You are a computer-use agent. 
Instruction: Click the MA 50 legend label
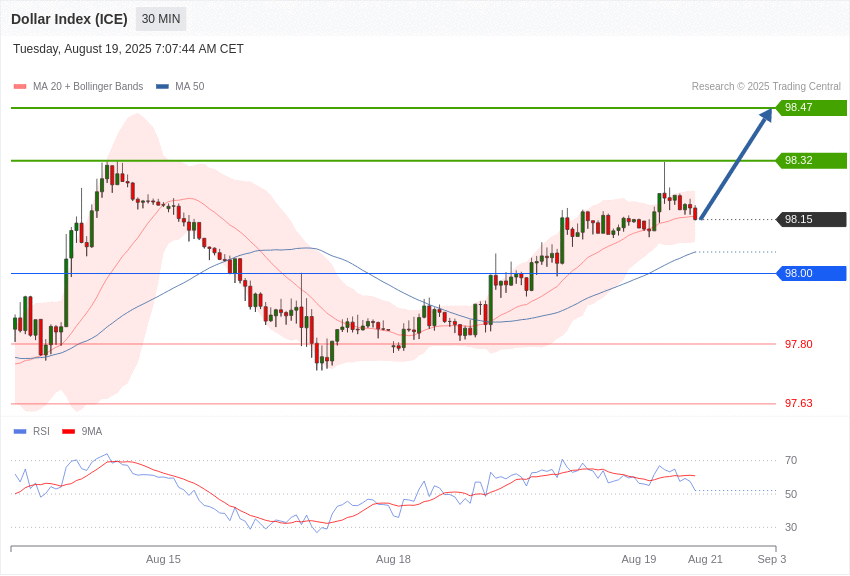click(189, 86)
